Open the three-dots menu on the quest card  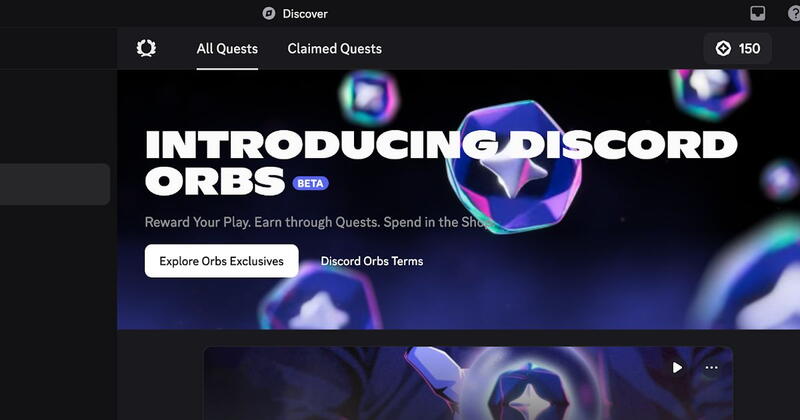click(x=711, y=367)
